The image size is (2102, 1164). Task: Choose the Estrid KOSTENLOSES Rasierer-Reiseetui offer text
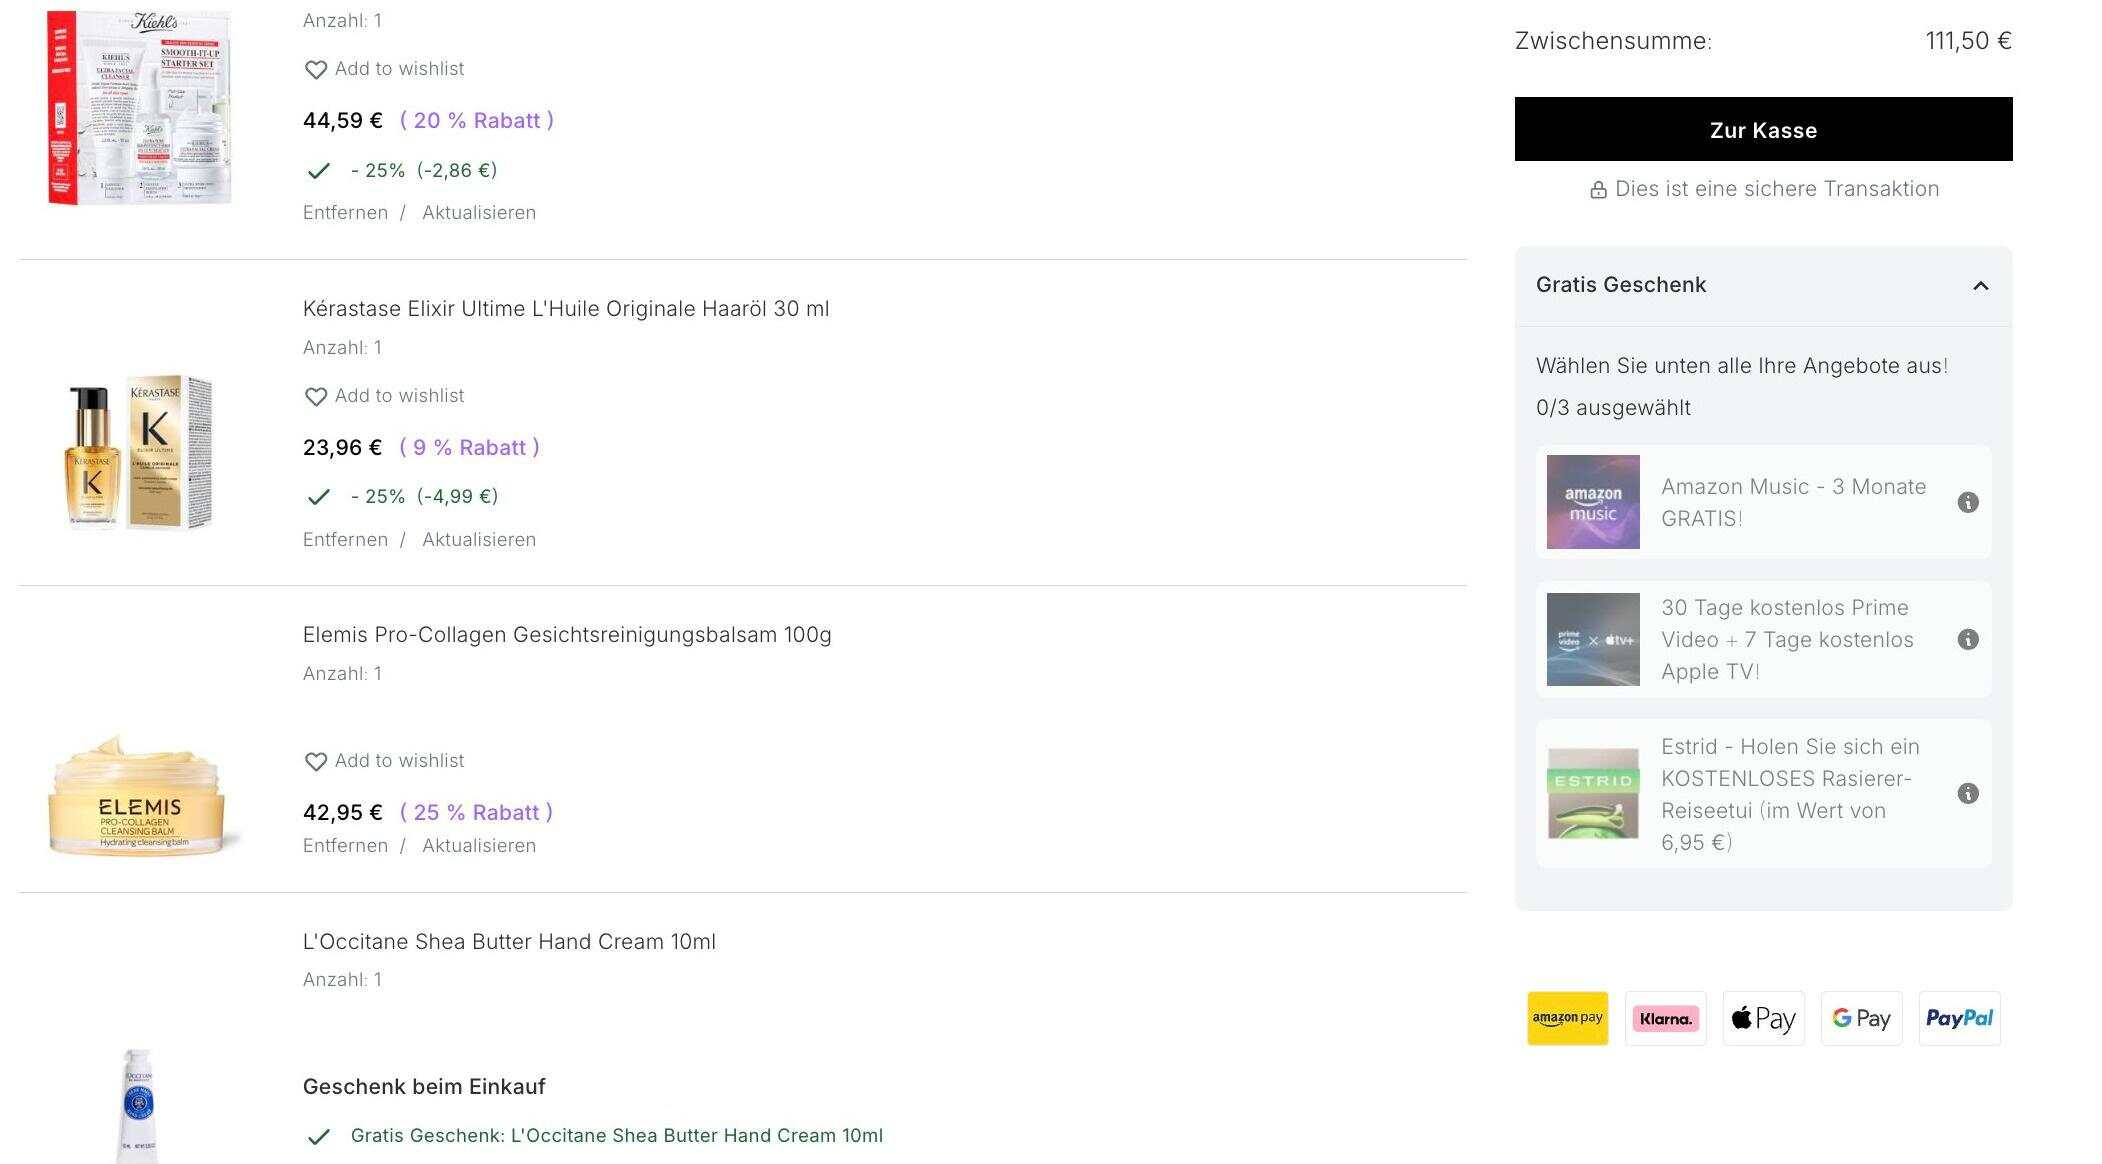pyautogui.click(x=1790, y=794)
